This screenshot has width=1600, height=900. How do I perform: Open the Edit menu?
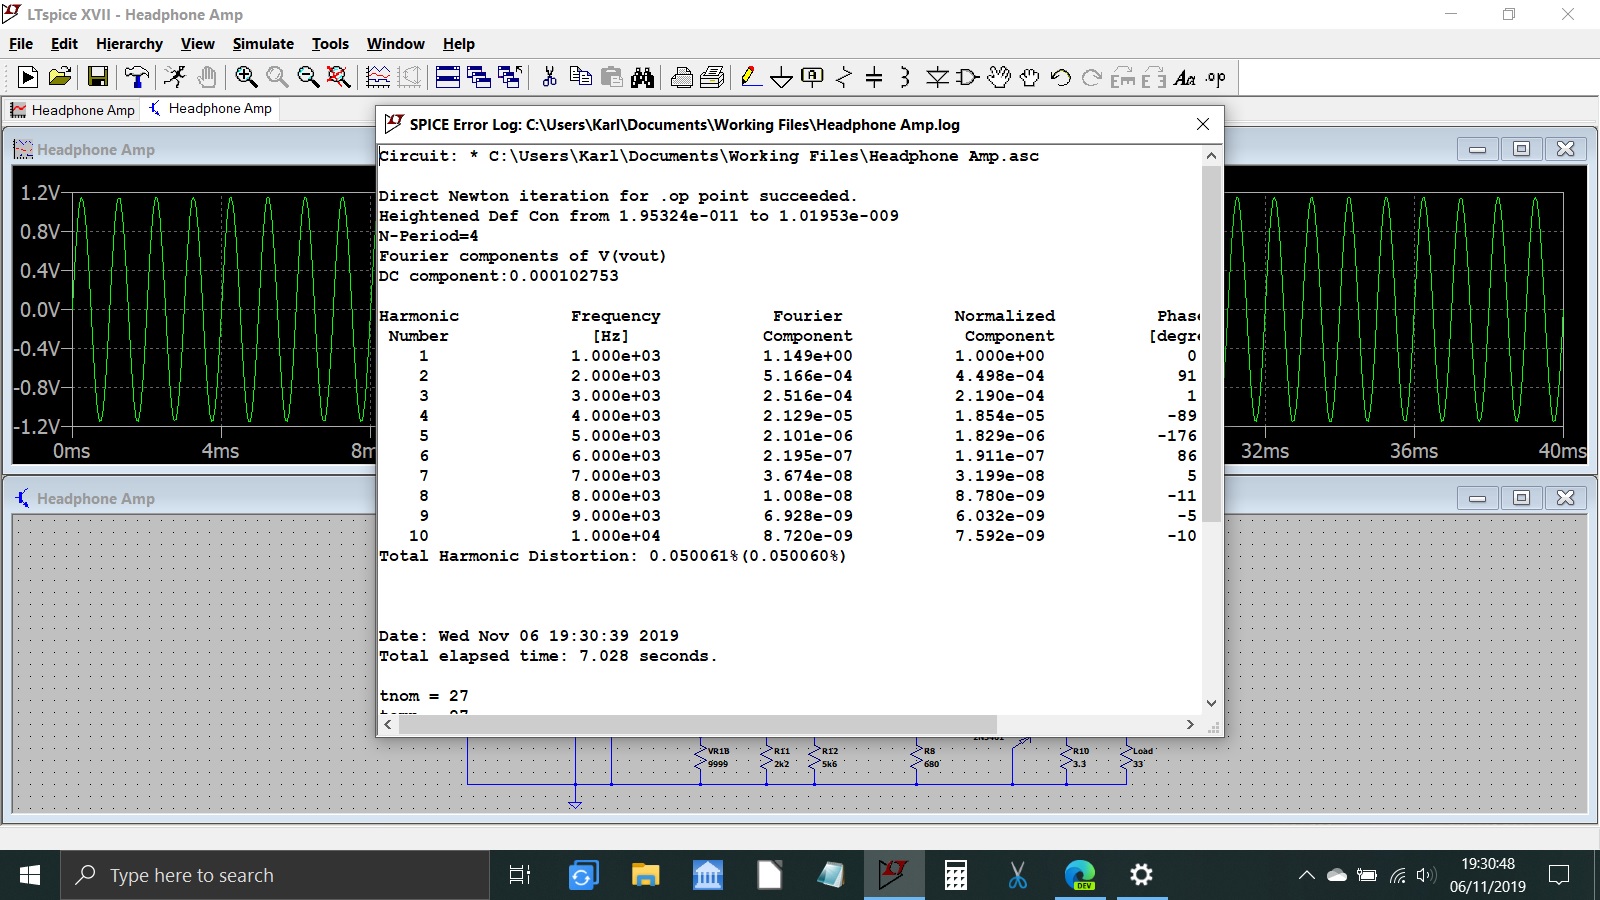click(x=64, y=44)
